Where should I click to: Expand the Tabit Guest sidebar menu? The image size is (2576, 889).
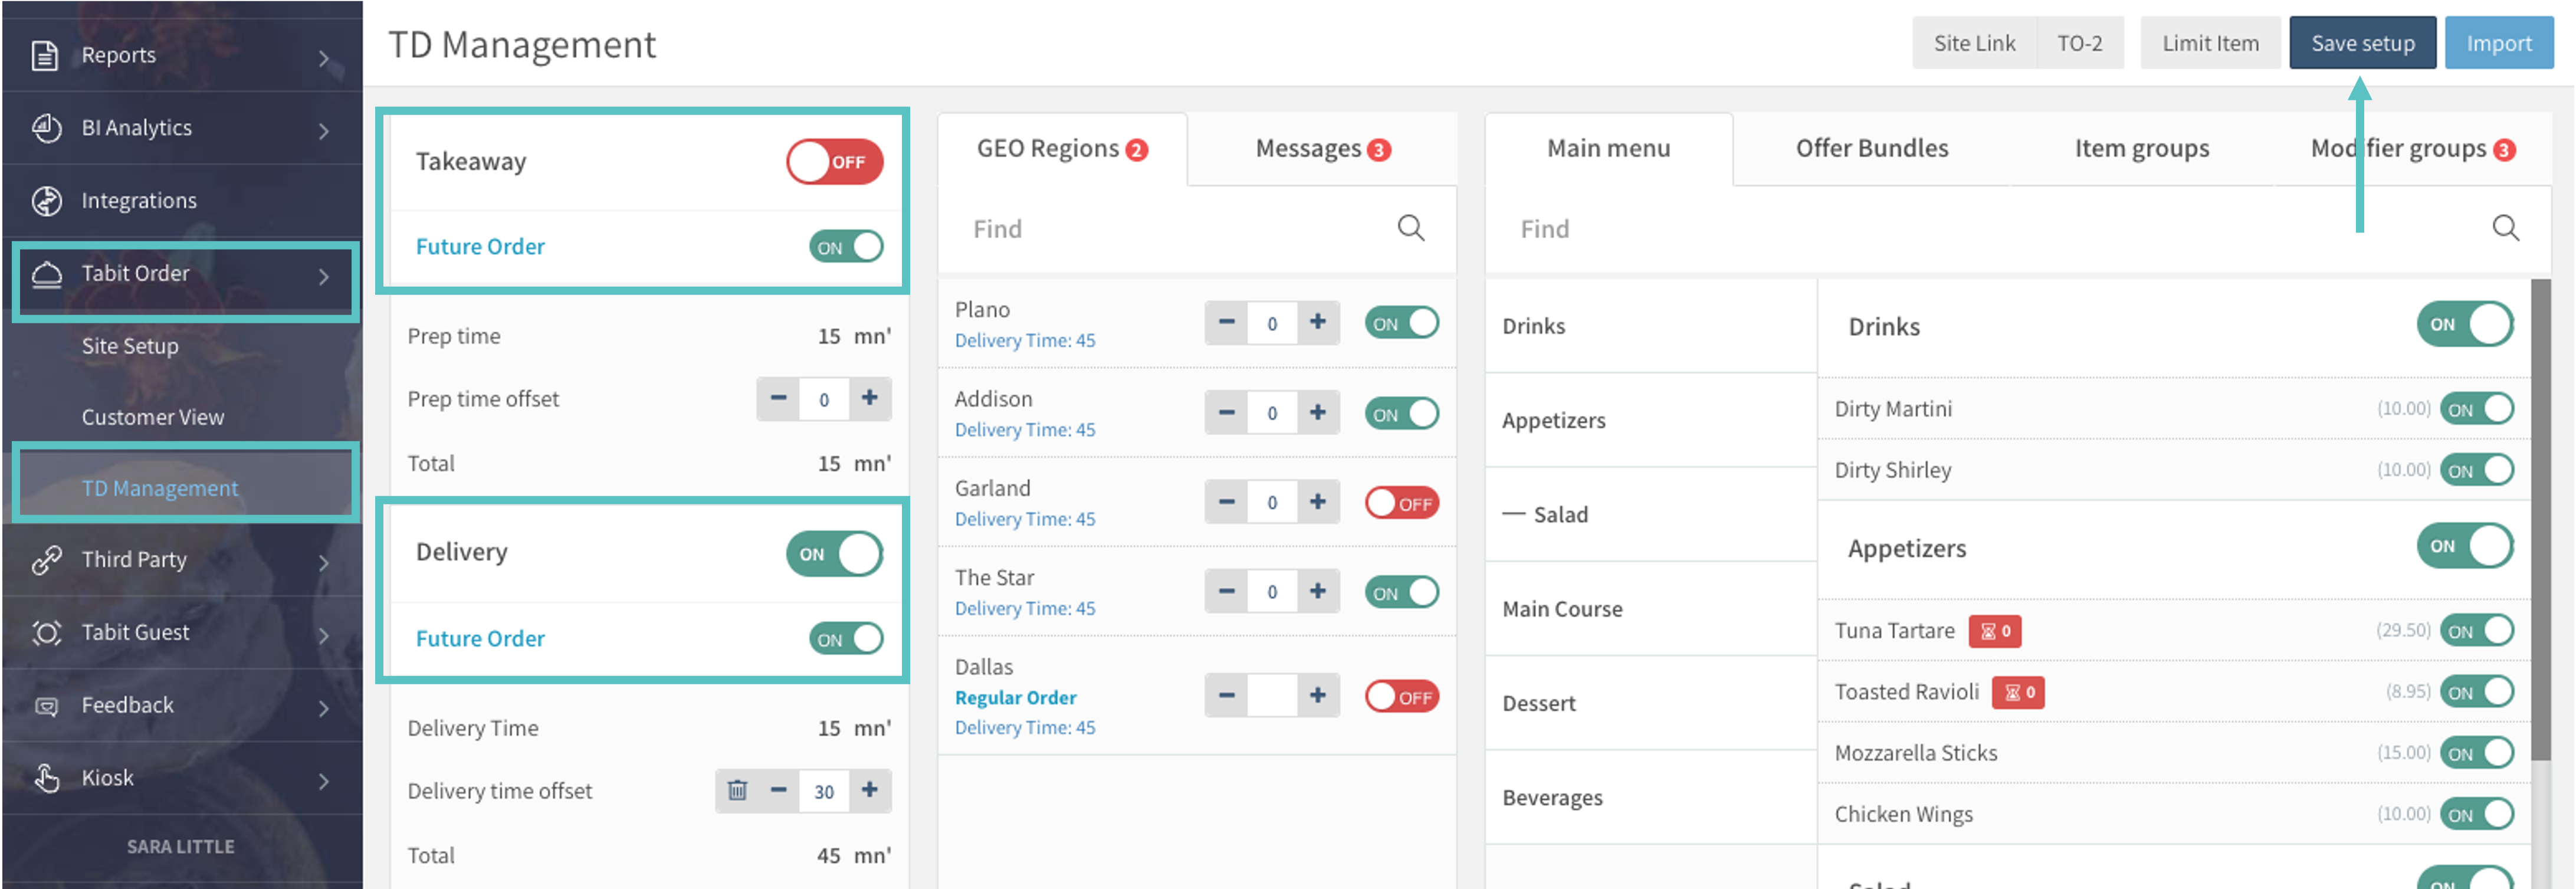click(323, 634)
